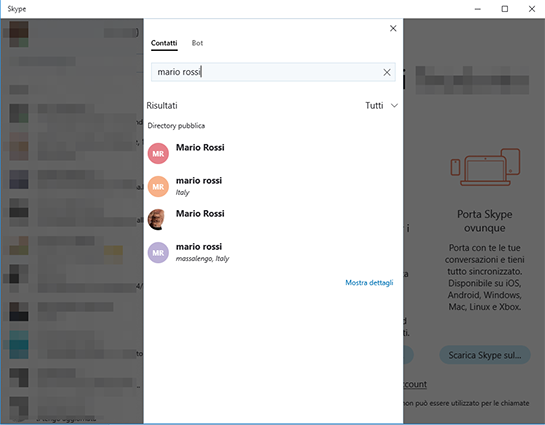Screen dimensions: 545x425
Task: Switch to the Contatti tab
Action: click(164, 43)
